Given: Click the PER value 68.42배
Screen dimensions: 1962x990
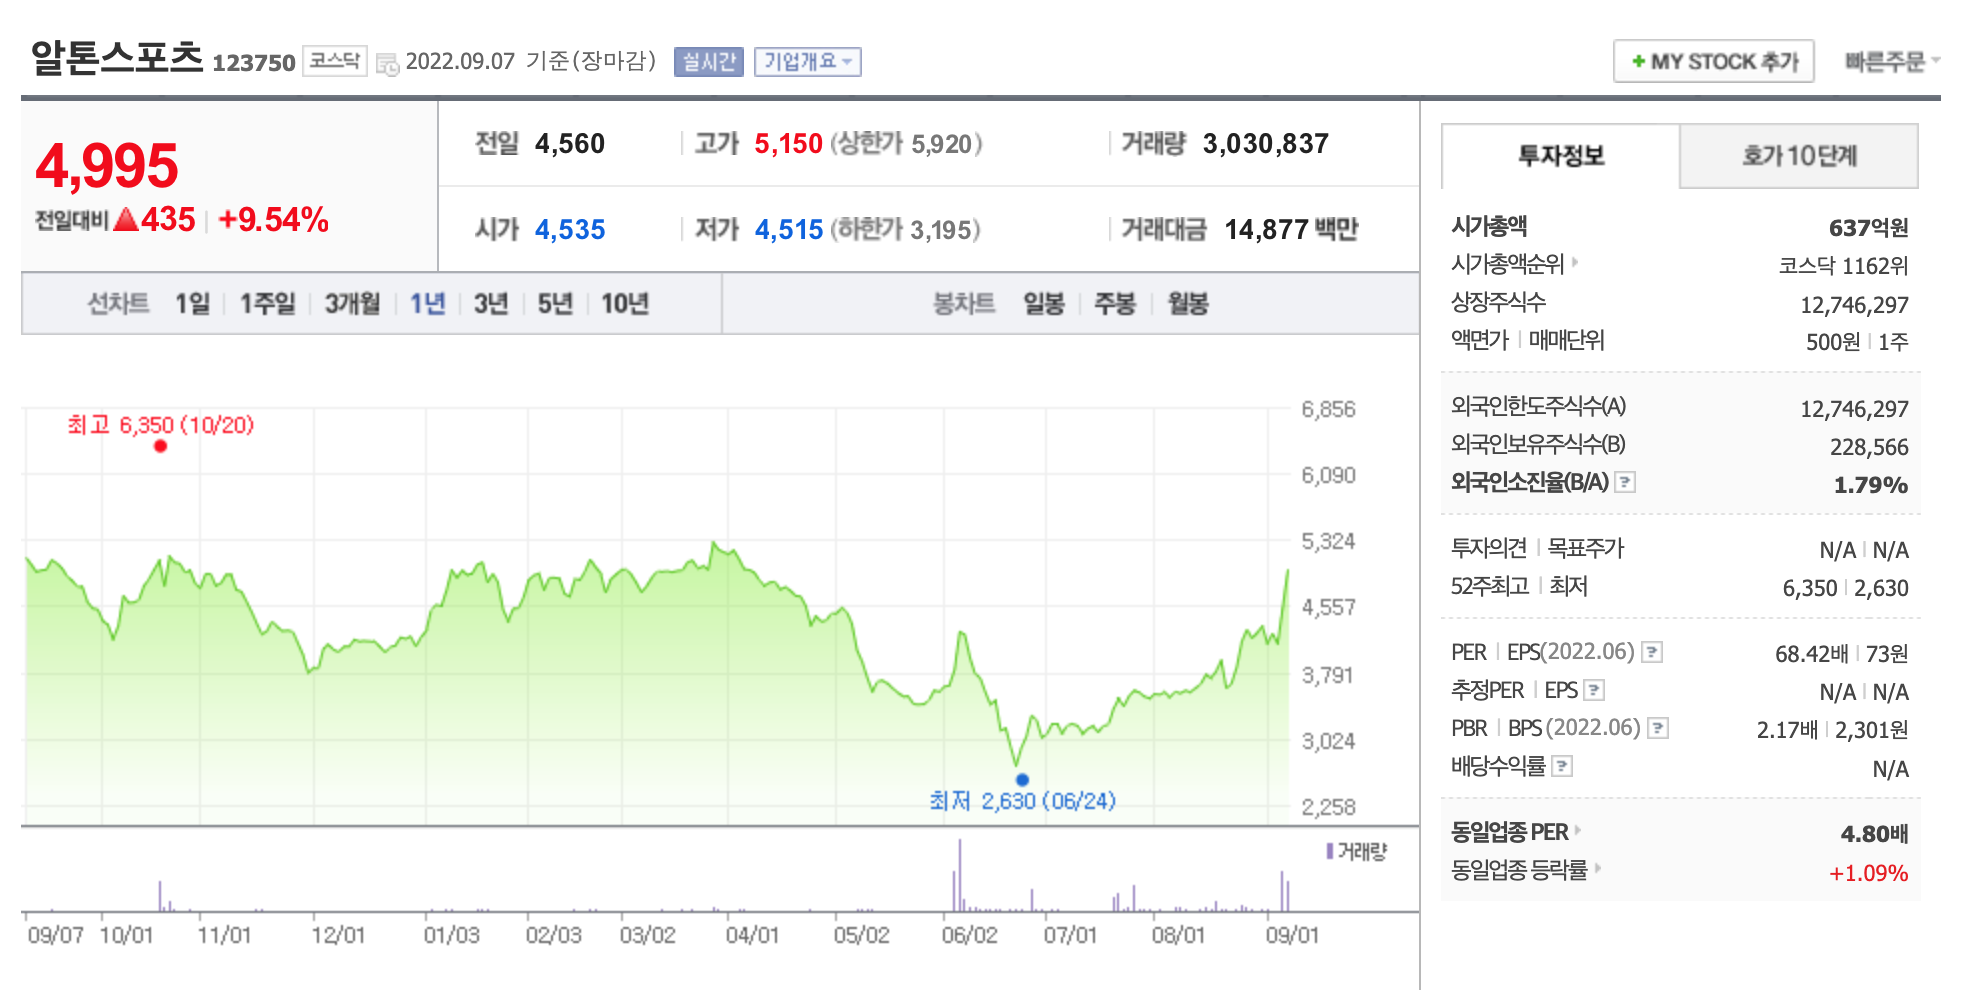Looking at the screenshot, I should (1811, 654).
